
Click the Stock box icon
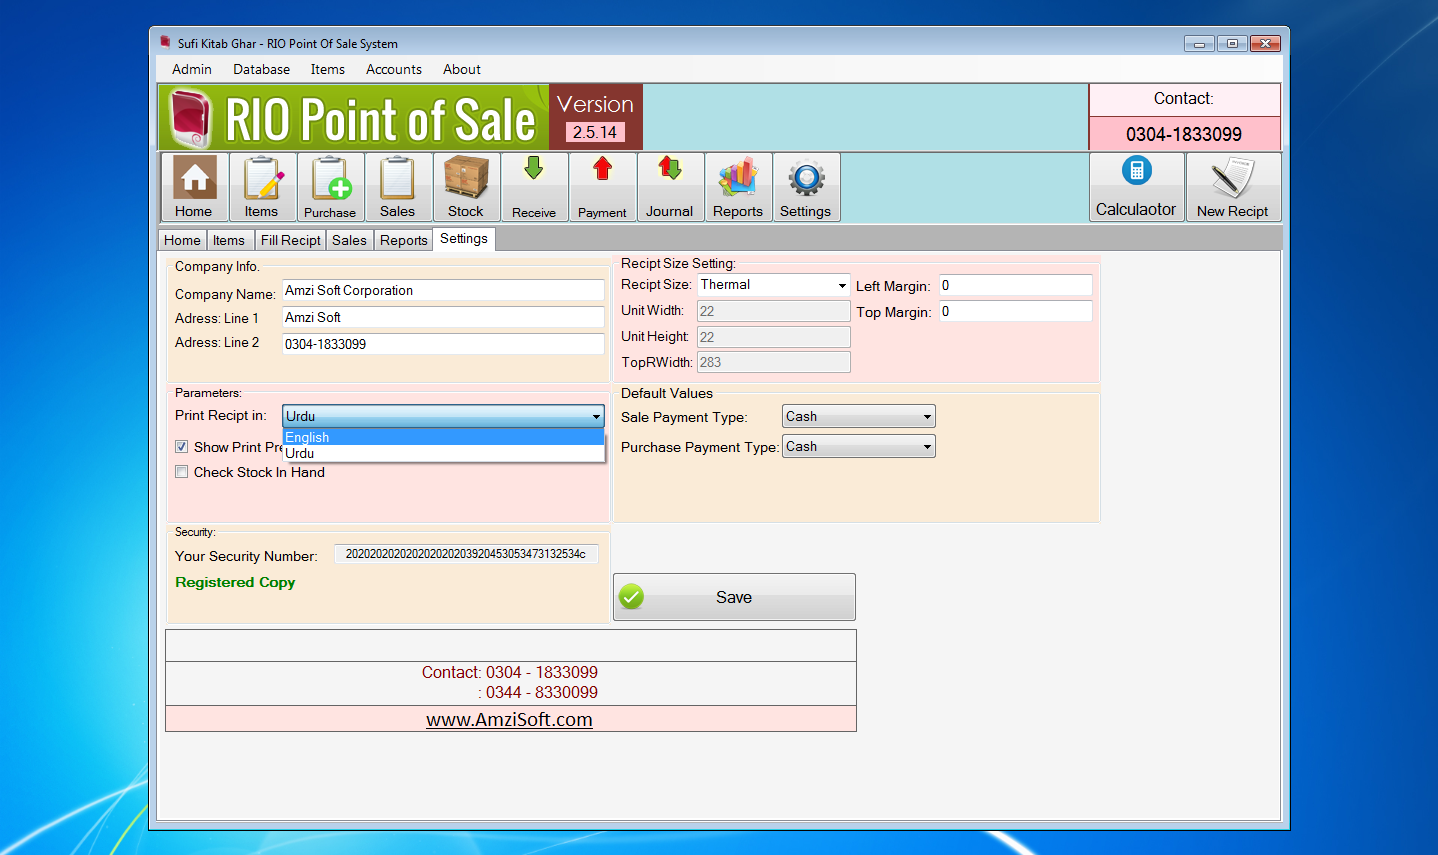click(466, 186)
